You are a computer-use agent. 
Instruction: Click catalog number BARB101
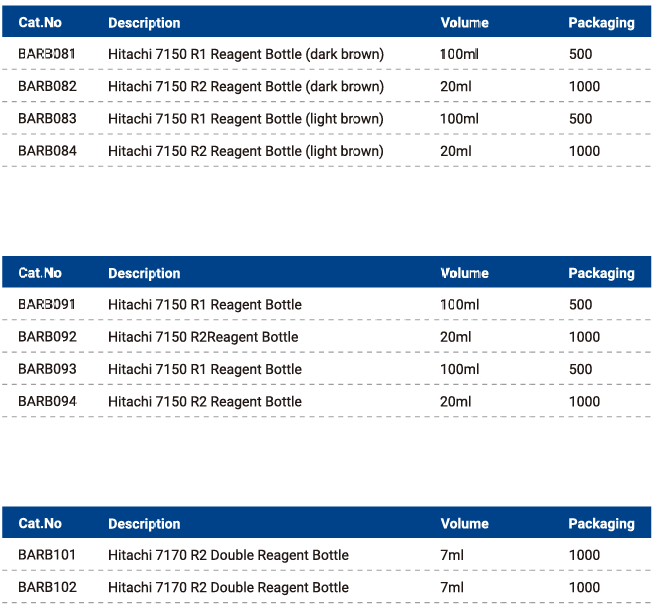47,555
